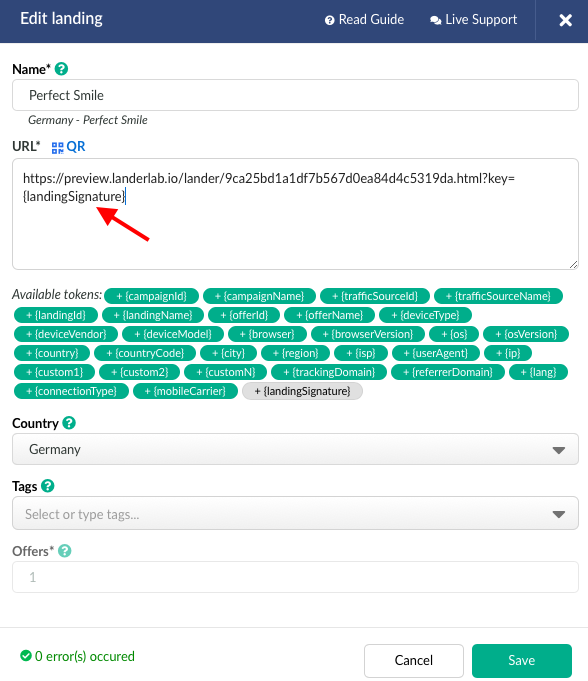The height and width of the screenshot is (681, 588).
Task: Open the Read Guide link
Action: click(x=364, y=20)
